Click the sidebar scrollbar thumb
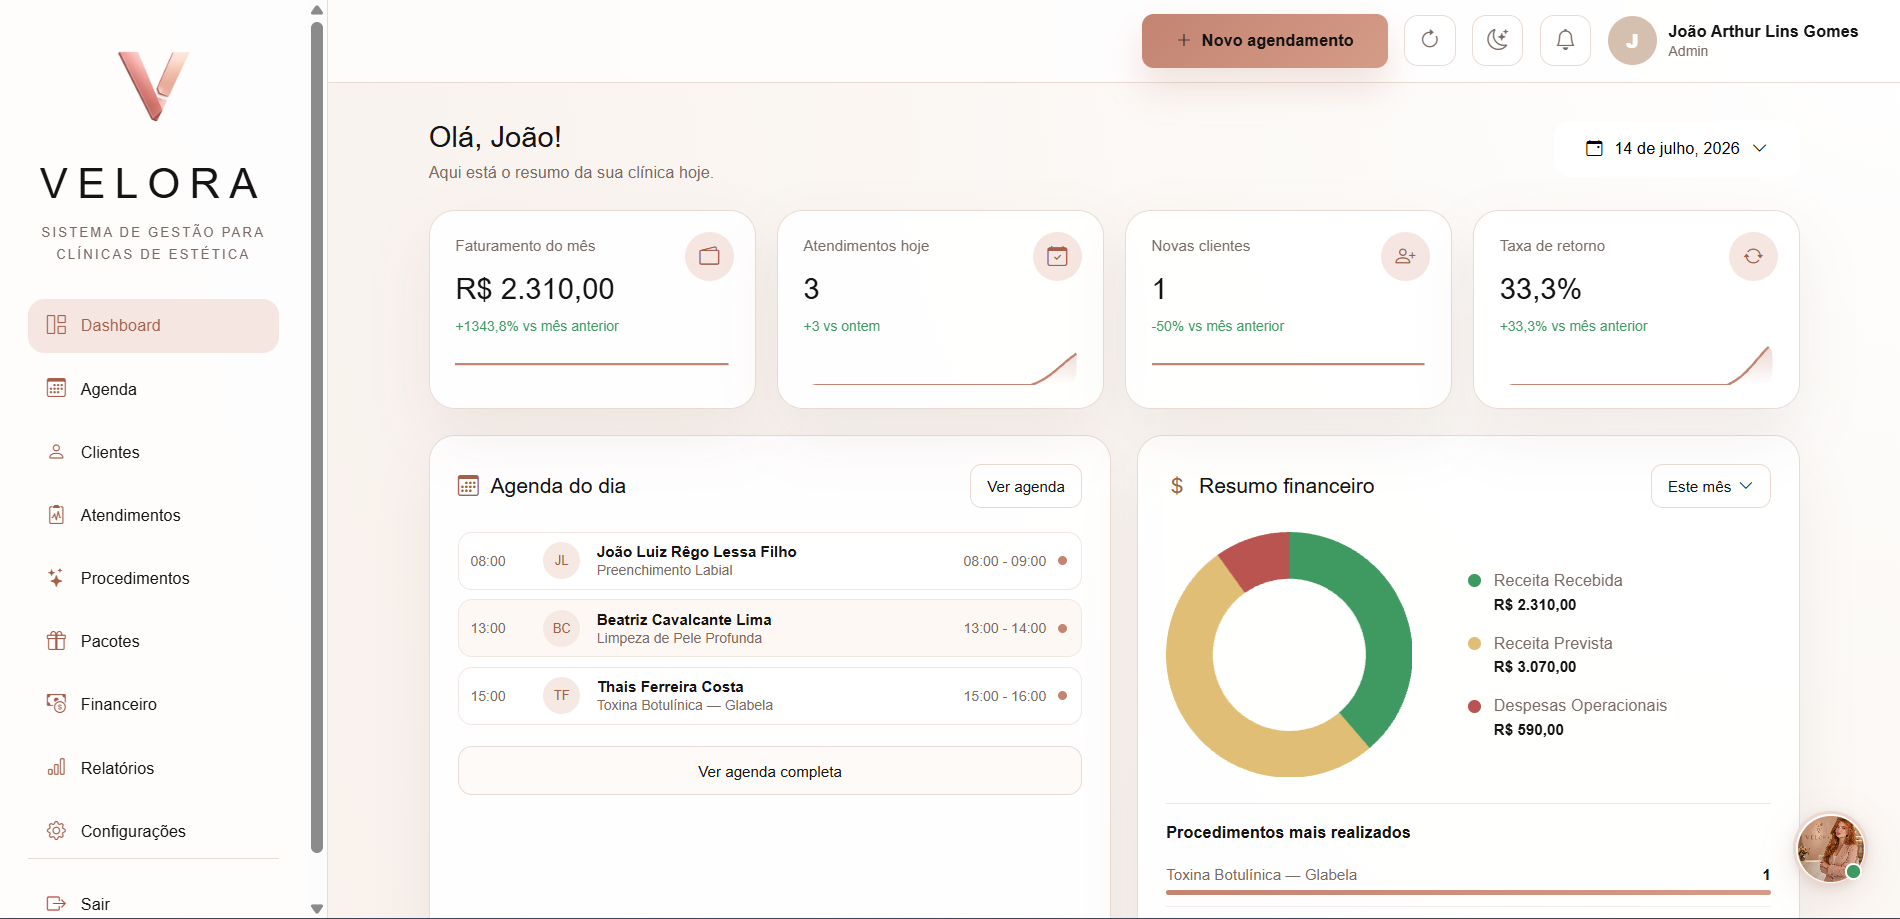Viewport: 1900px width, 919px height. coord(317,437)
